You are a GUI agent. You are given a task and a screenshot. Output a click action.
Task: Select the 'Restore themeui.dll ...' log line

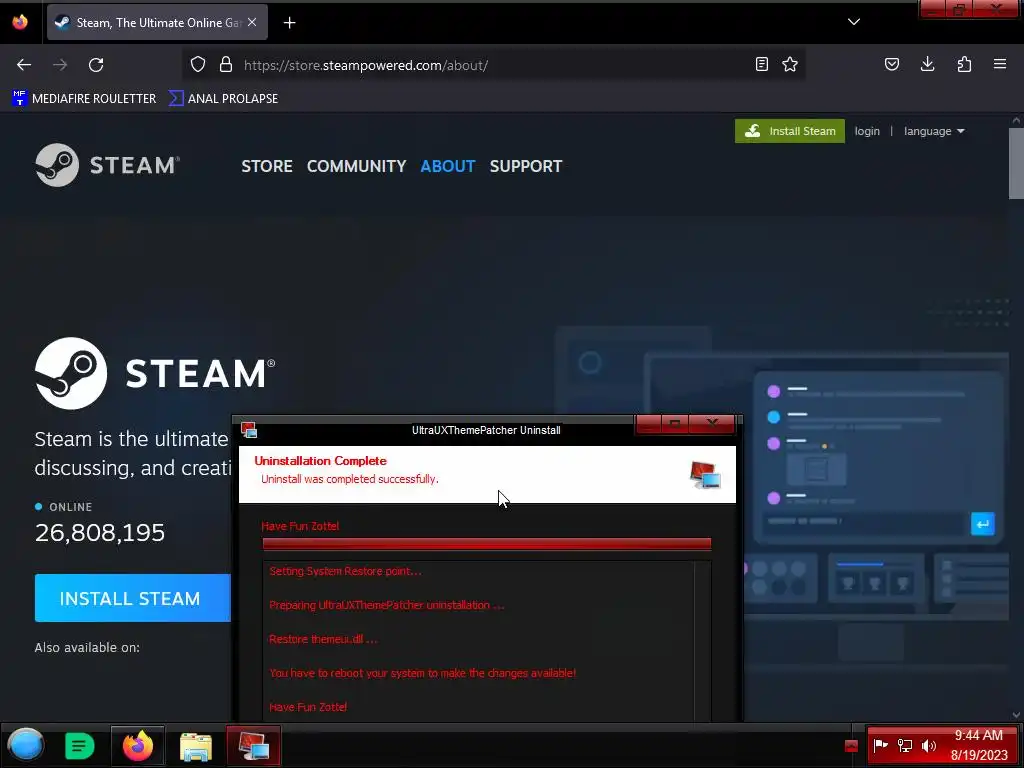click(x=323, y=639)
